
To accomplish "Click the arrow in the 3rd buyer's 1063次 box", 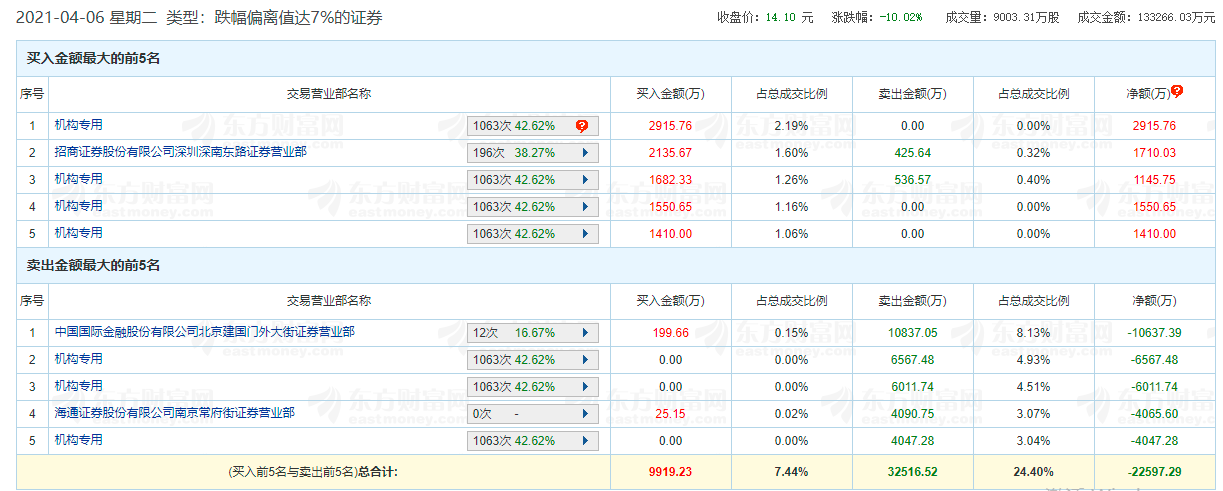I will click(x=584, y=180).
